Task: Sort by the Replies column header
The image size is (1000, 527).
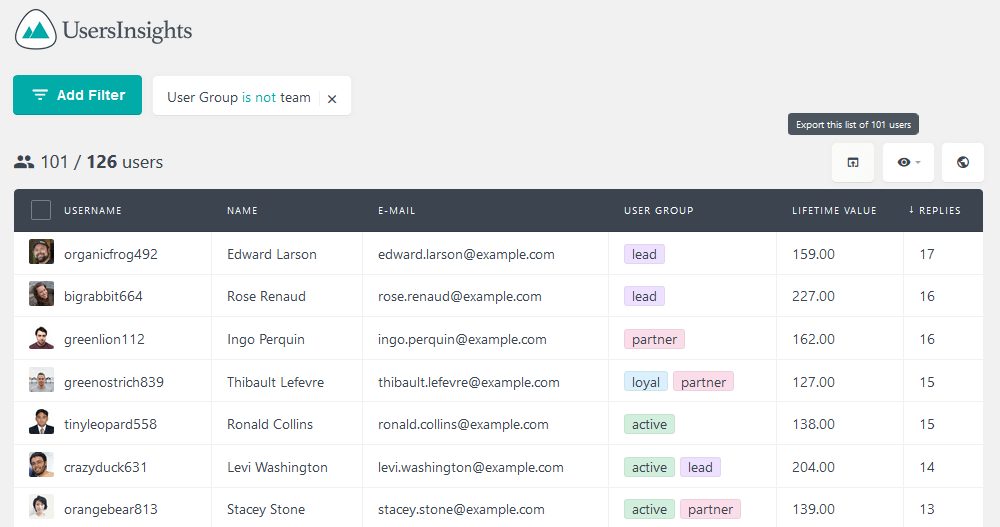Action: (x=934, y=210)
